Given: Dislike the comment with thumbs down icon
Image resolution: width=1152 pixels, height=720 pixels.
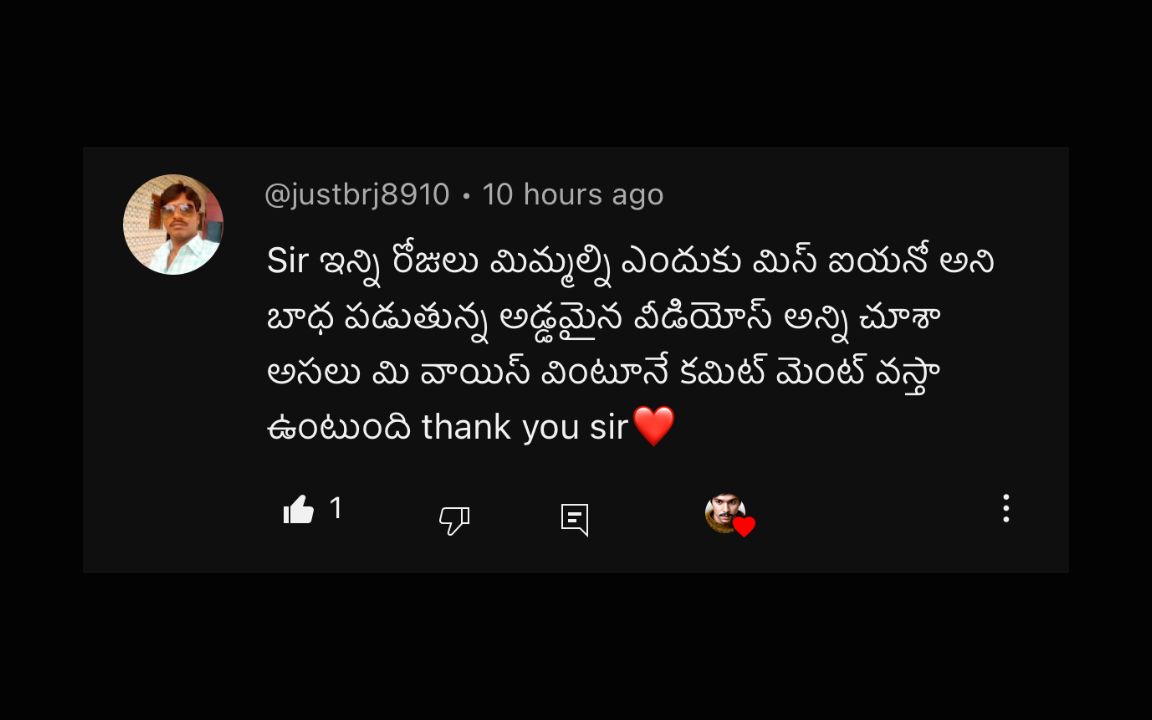Looking at the screenshot, I should pyautogui.click(x=454, y=519).
